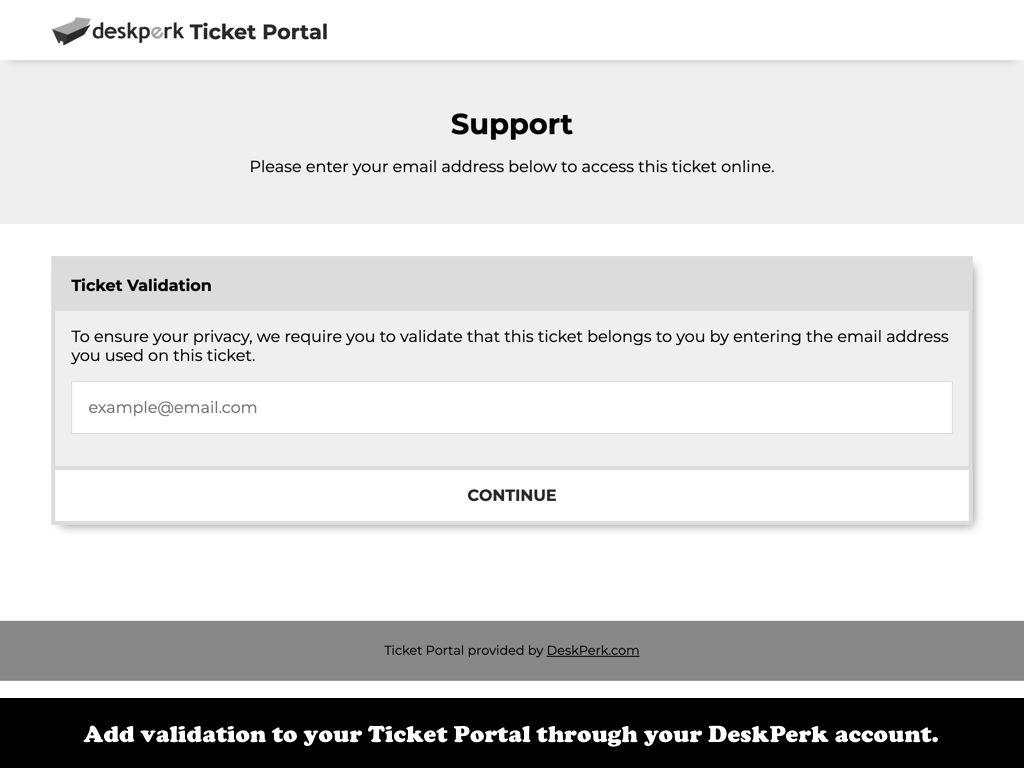Click the black banner about adding validation
This screenshot has height=768, width=1024.
point(511,734)
